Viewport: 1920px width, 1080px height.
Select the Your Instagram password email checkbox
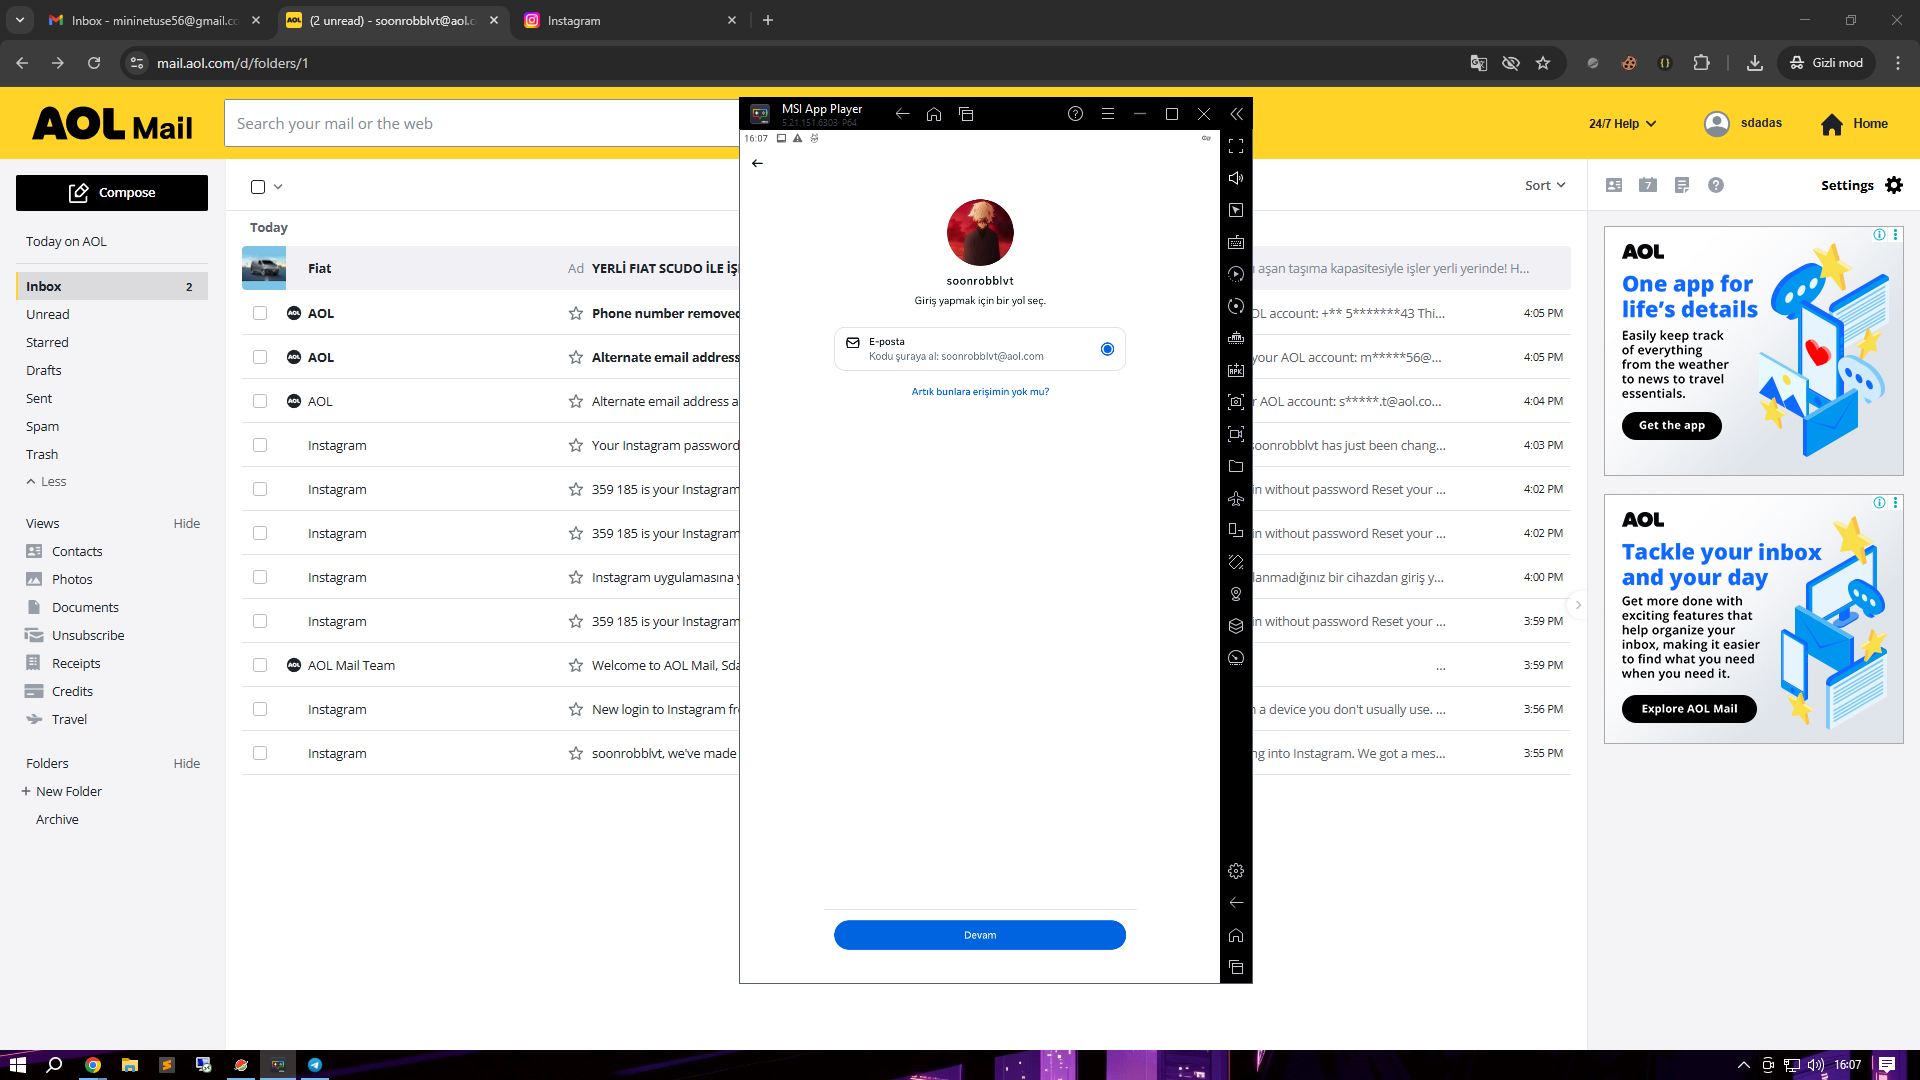(260, 445)
